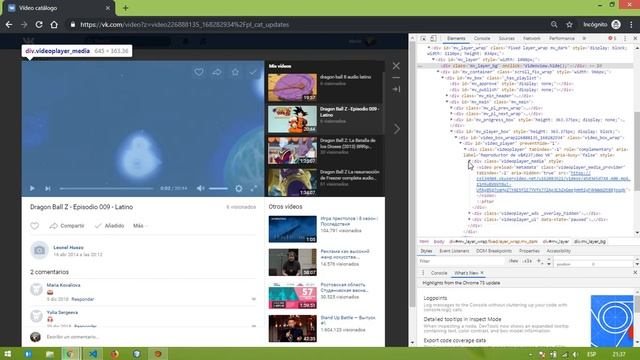Switch to DevTools Network tab
The width and height of the screenshot is (640, 360).
531,38
